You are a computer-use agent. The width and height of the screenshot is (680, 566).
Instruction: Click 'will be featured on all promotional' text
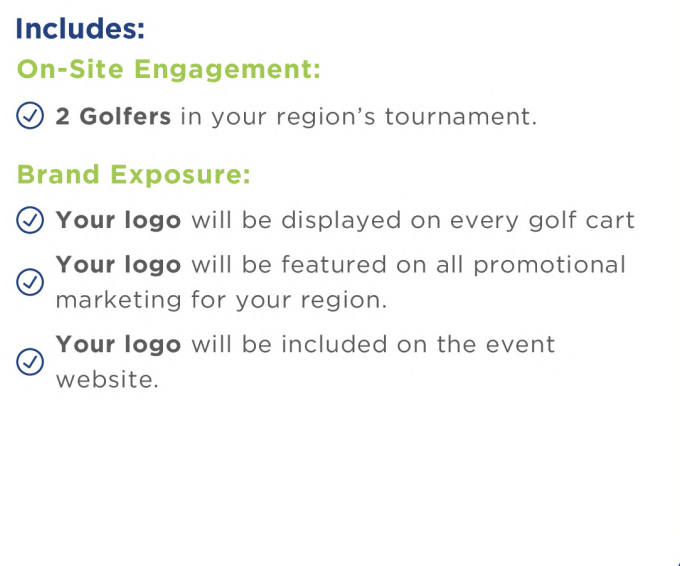pyautogui.click(x=409, y=265)
